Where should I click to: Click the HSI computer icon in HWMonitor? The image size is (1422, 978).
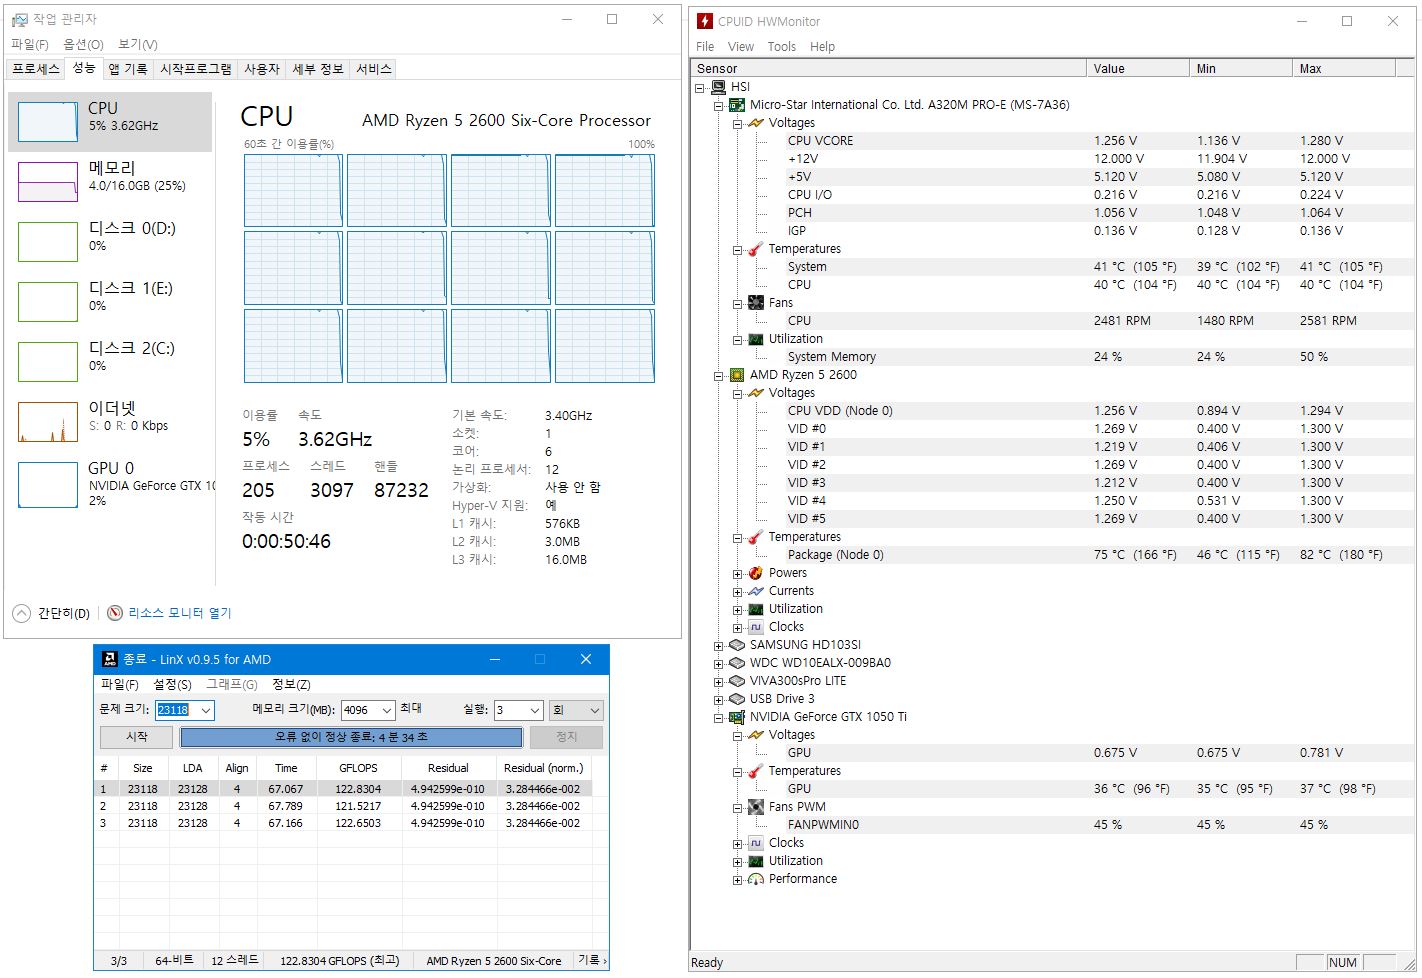coord(719,87)
